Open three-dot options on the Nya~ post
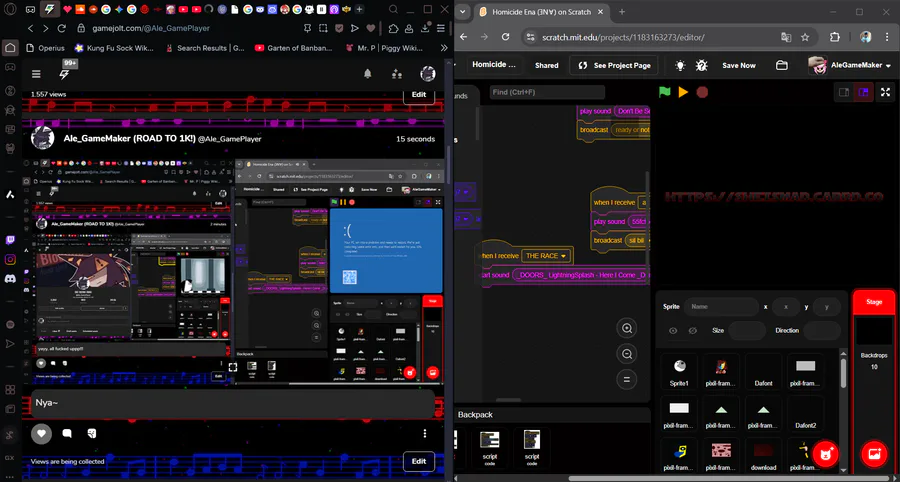Image resolution: width=900 pixels, height=482 pixels. pos(425,433)
